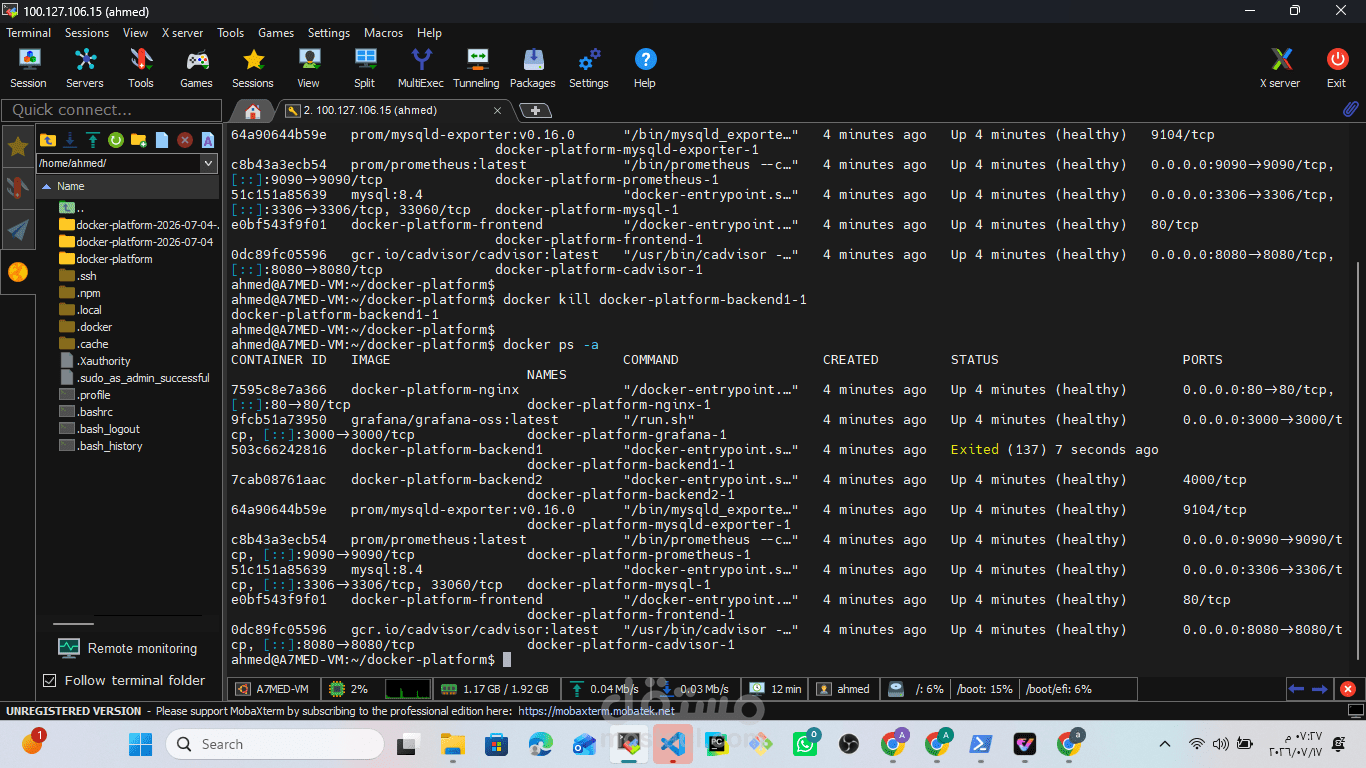
Task: Open the Tunneling tool
Action: [x=476, y=68]
